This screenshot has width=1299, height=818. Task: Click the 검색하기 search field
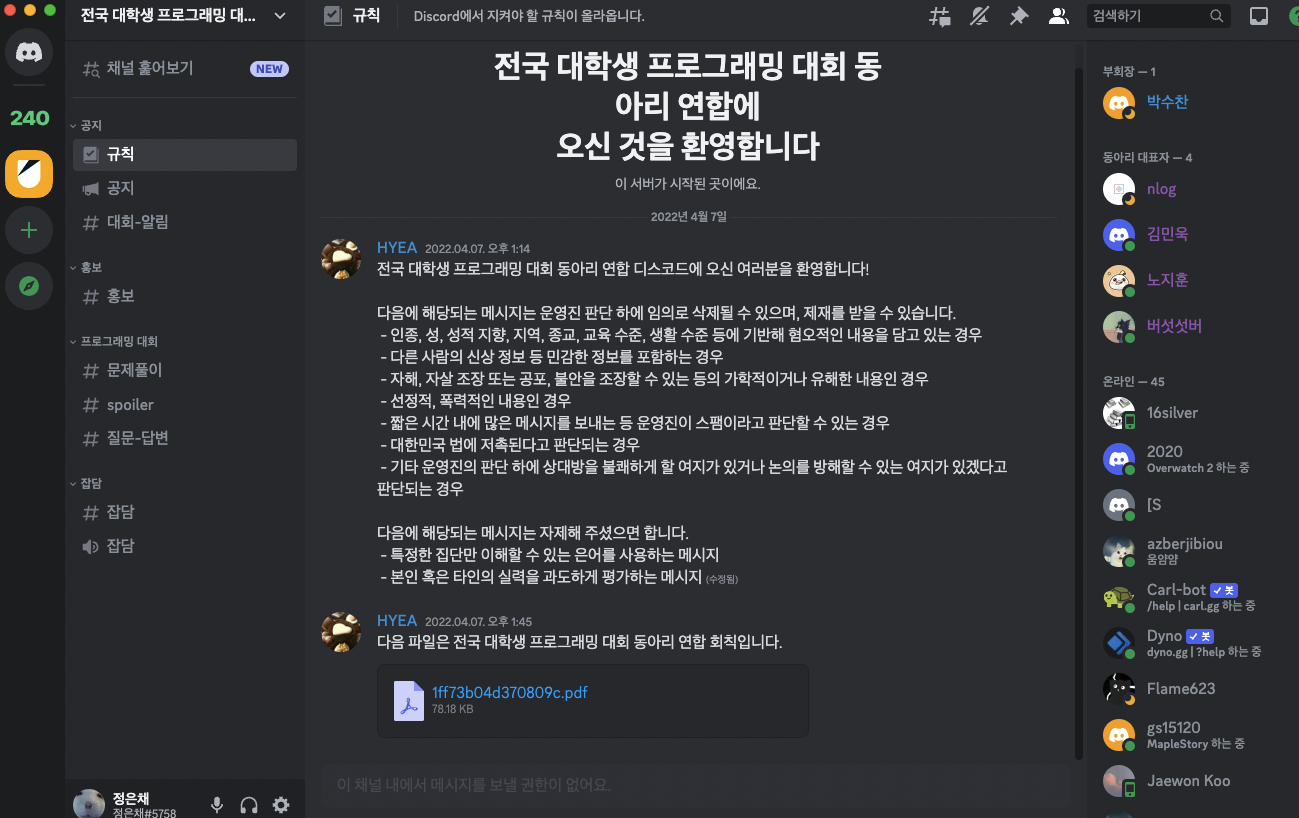pyautogui.click(x=1158, y=16)
